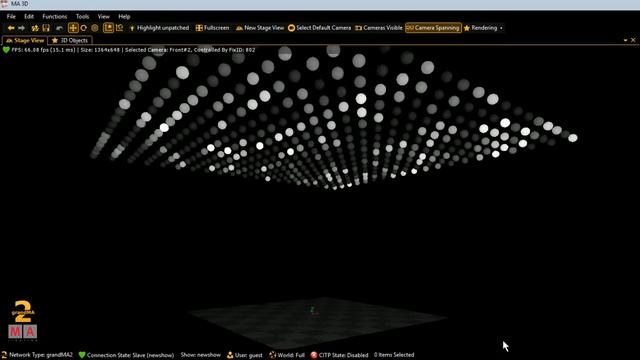
Task: Click the green Connection State heart icon
Action: pyautogui.click(x=82, y=355)
